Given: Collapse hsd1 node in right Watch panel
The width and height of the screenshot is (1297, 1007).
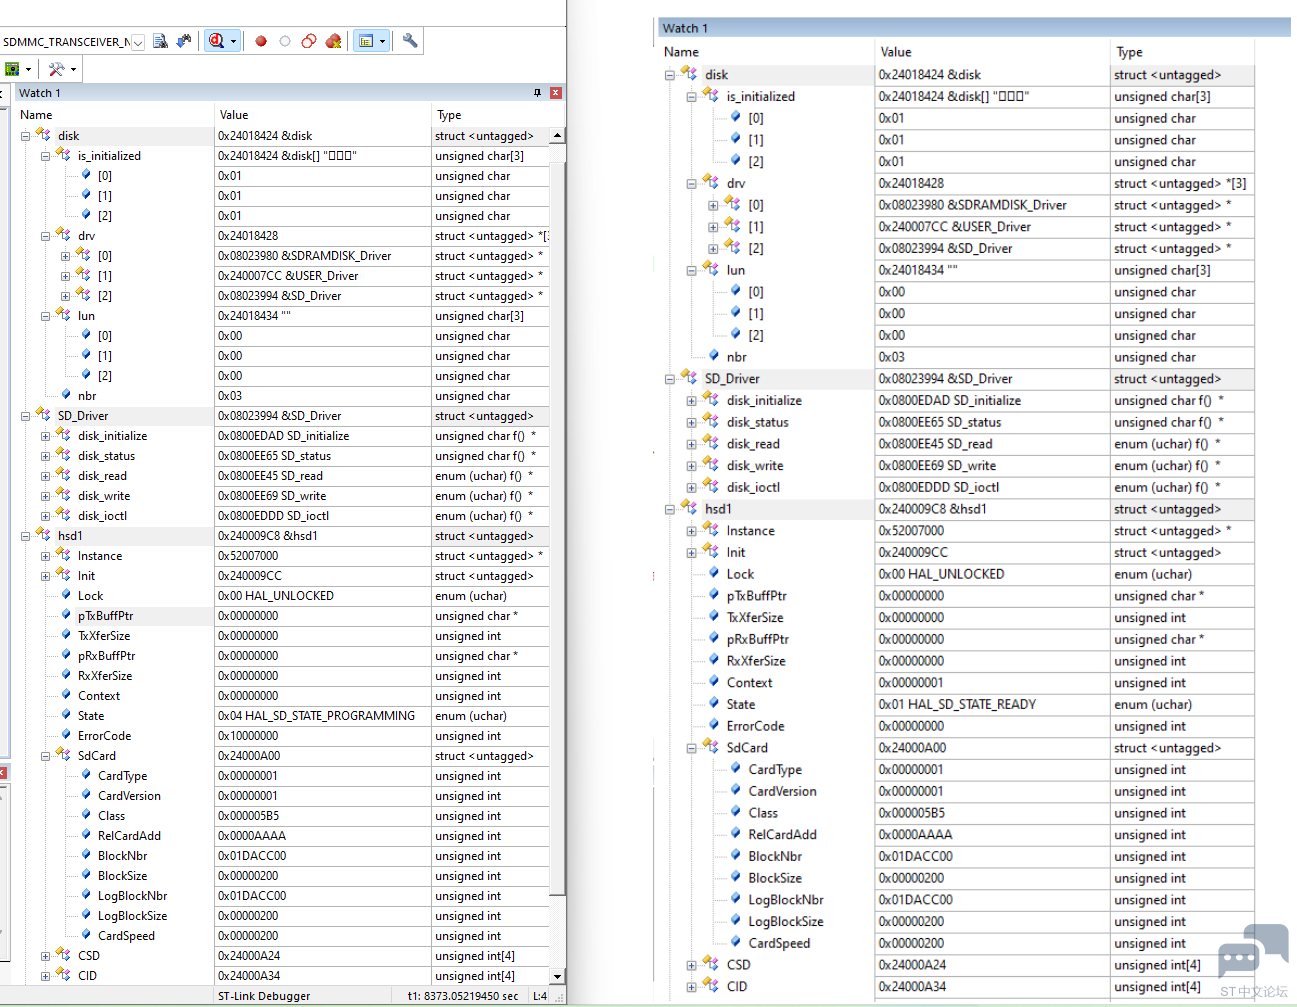Looking at the screenshot, I should (669, 509).
